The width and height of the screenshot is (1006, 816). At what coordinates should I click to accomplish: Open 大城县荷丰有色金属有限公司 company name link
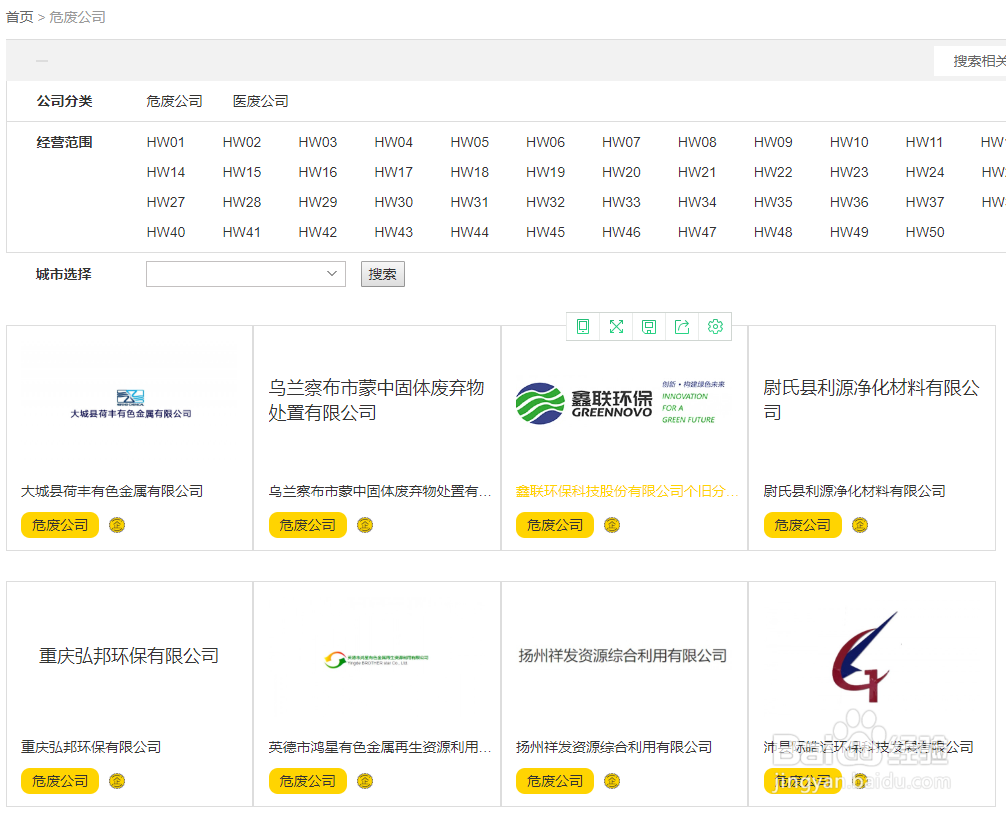(x=112, y=491)
